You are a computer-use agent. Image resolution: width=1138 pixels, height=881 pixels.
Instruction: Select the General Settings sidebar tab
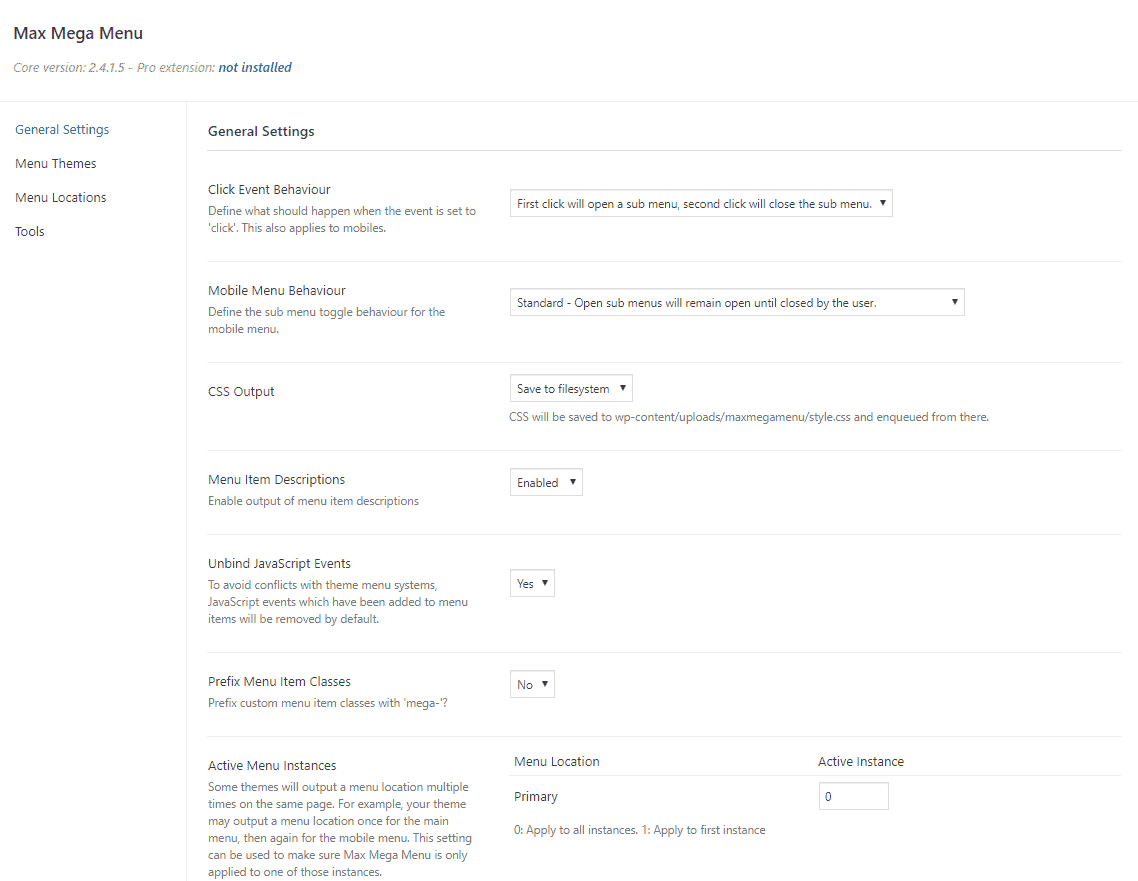pyautogui.click(x=62, y=130)
